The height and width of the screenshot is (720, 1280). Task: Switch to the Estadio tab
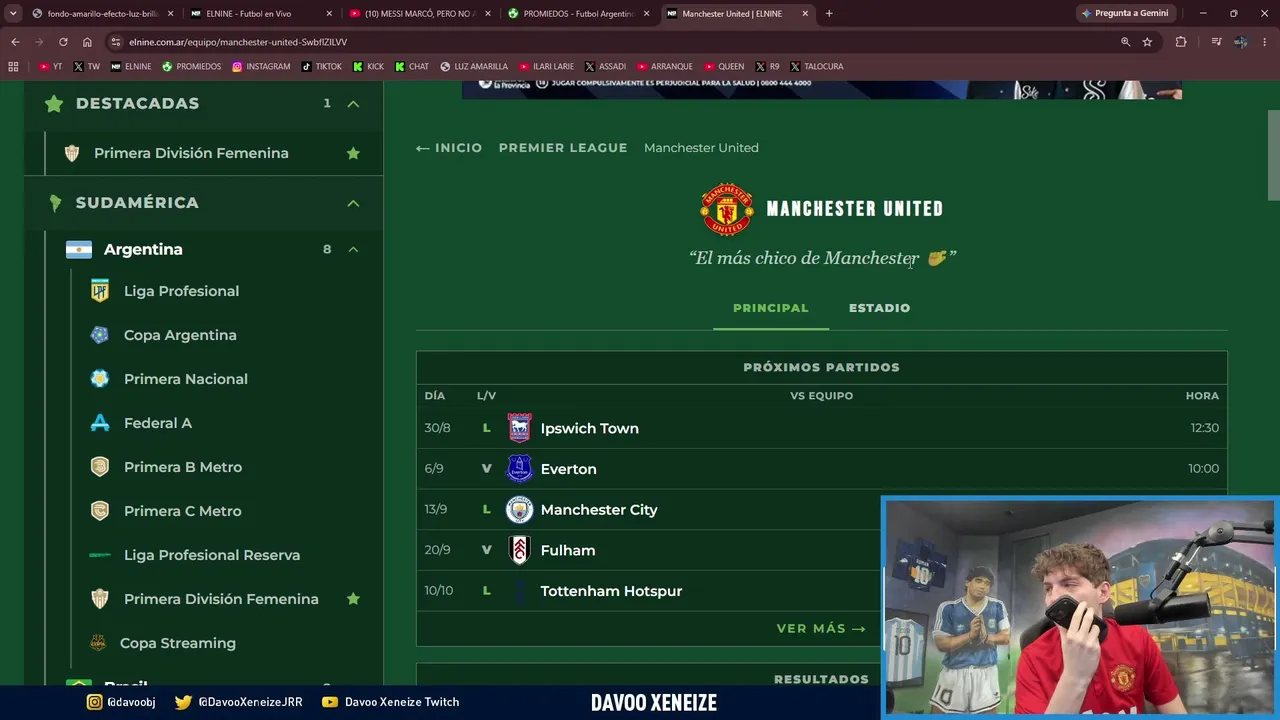click(880, 308)
